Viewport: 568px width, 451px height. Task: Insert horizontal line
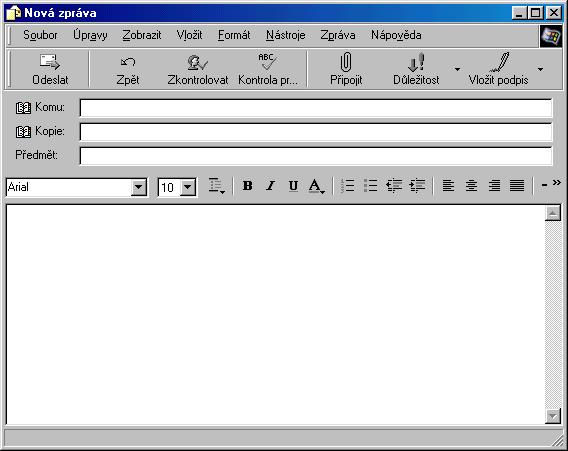tap(544, 186)
